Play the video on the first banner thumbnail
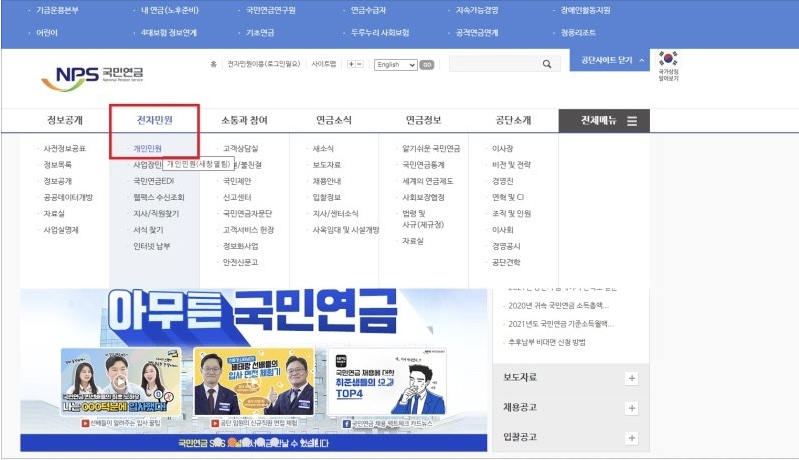The image size is (799, 460). coord(120,382)
